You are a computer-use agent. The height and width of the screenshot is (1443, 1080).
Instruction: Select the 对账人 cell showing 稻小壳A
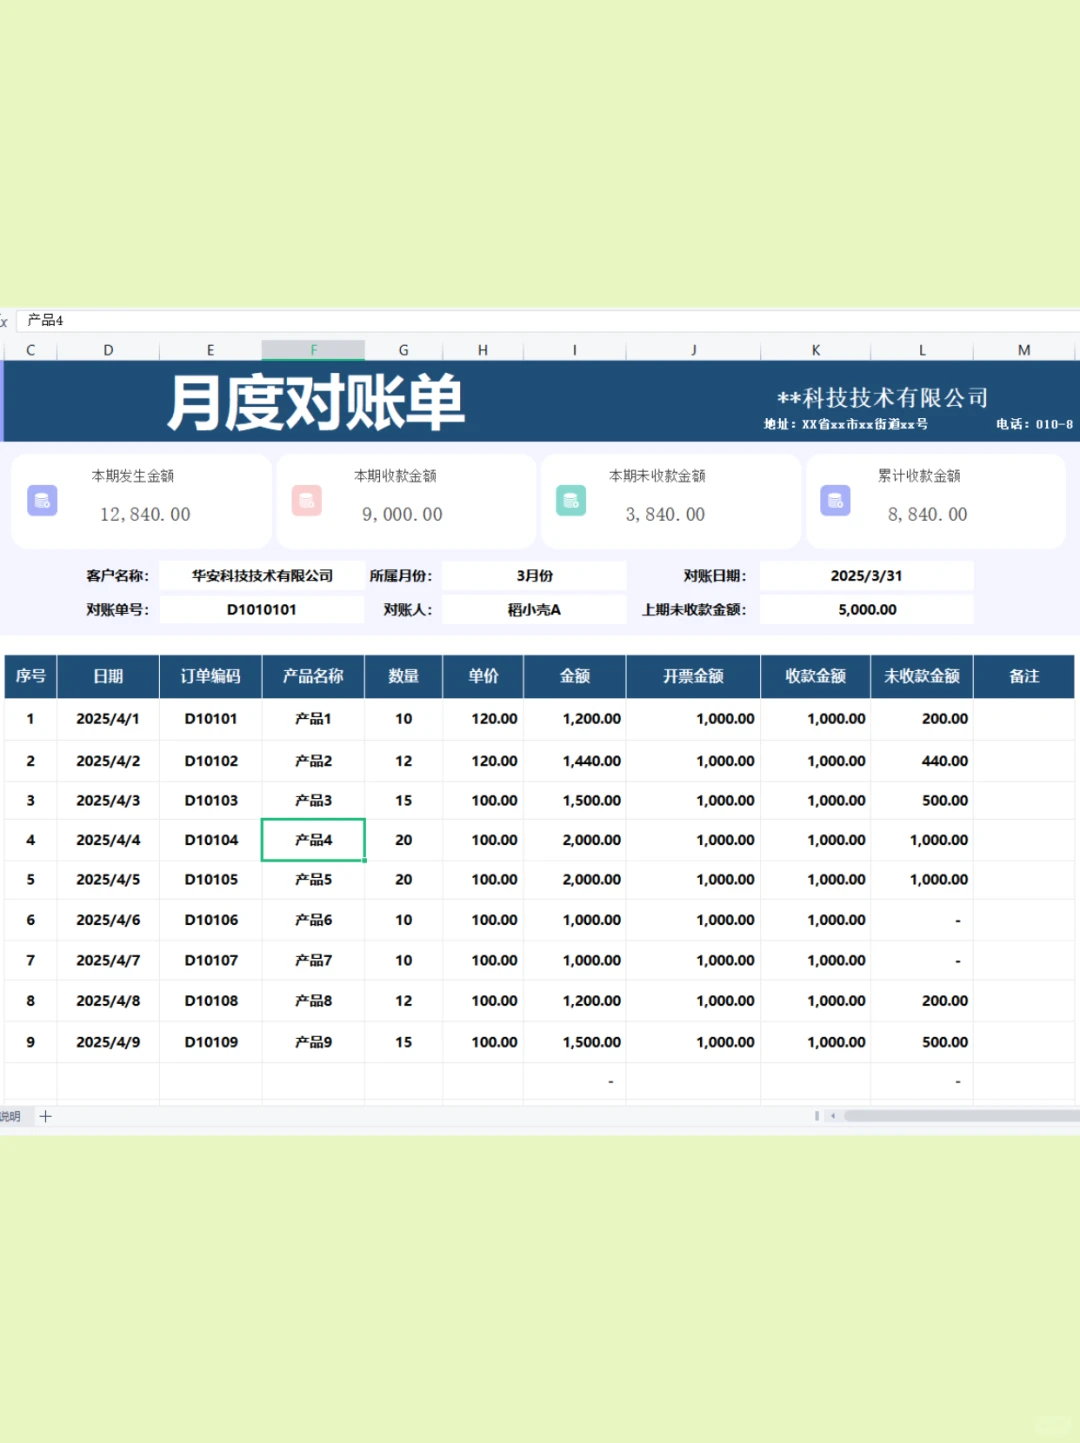coord(532,609)
